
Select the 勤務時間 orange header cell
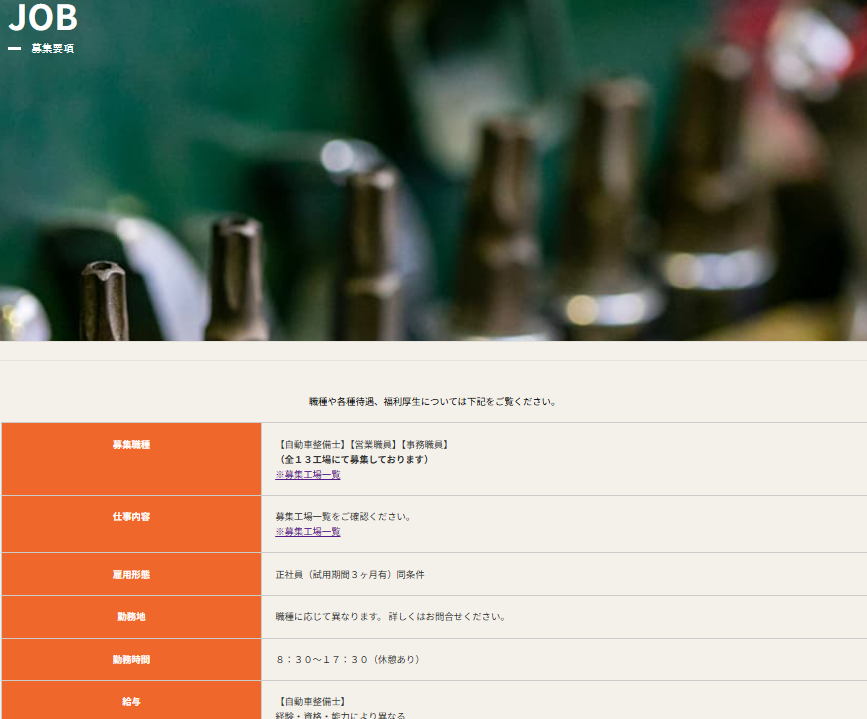pos(131,660)
